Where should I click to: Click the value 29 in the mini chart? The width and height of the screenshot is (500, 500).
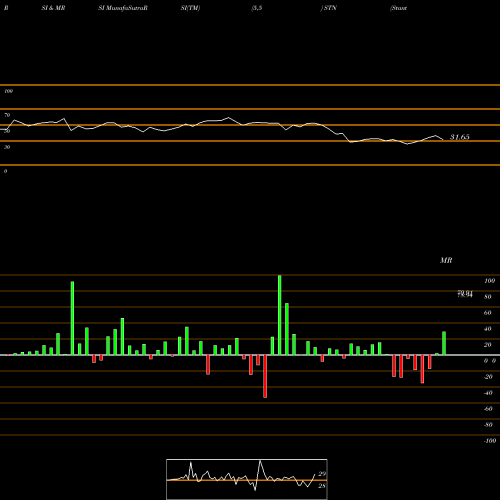point(322,474)
